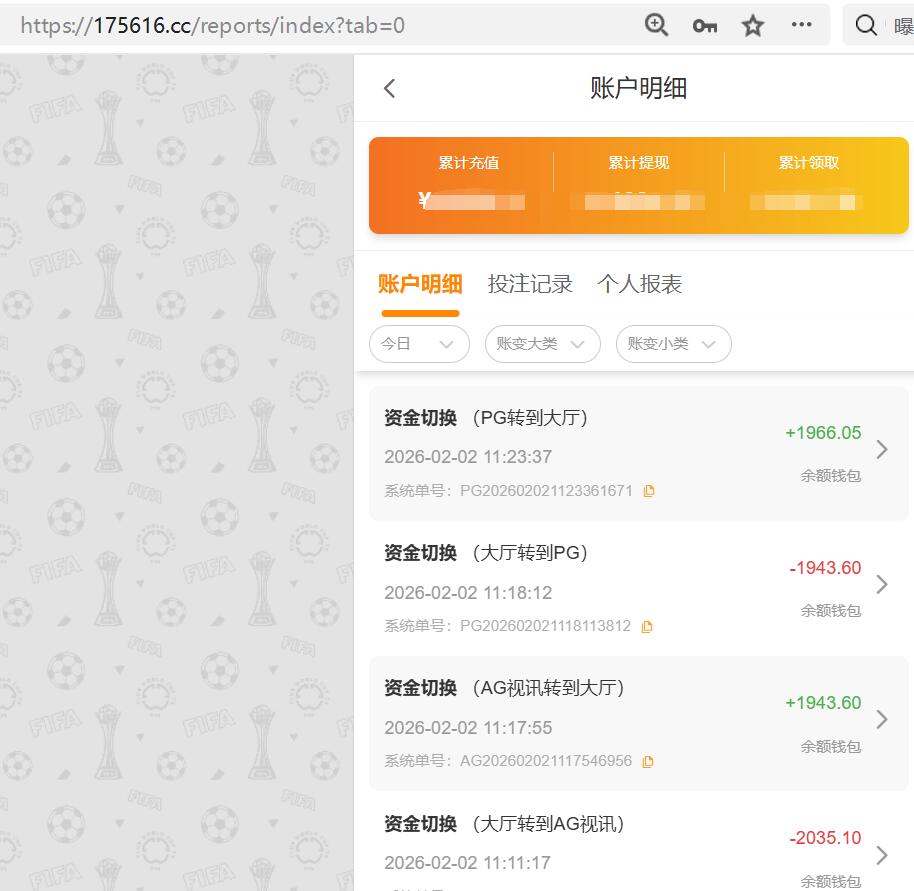The image size is (914, 891).
Task: Star this page as a bookmark
Action: (x=752, y=25)
